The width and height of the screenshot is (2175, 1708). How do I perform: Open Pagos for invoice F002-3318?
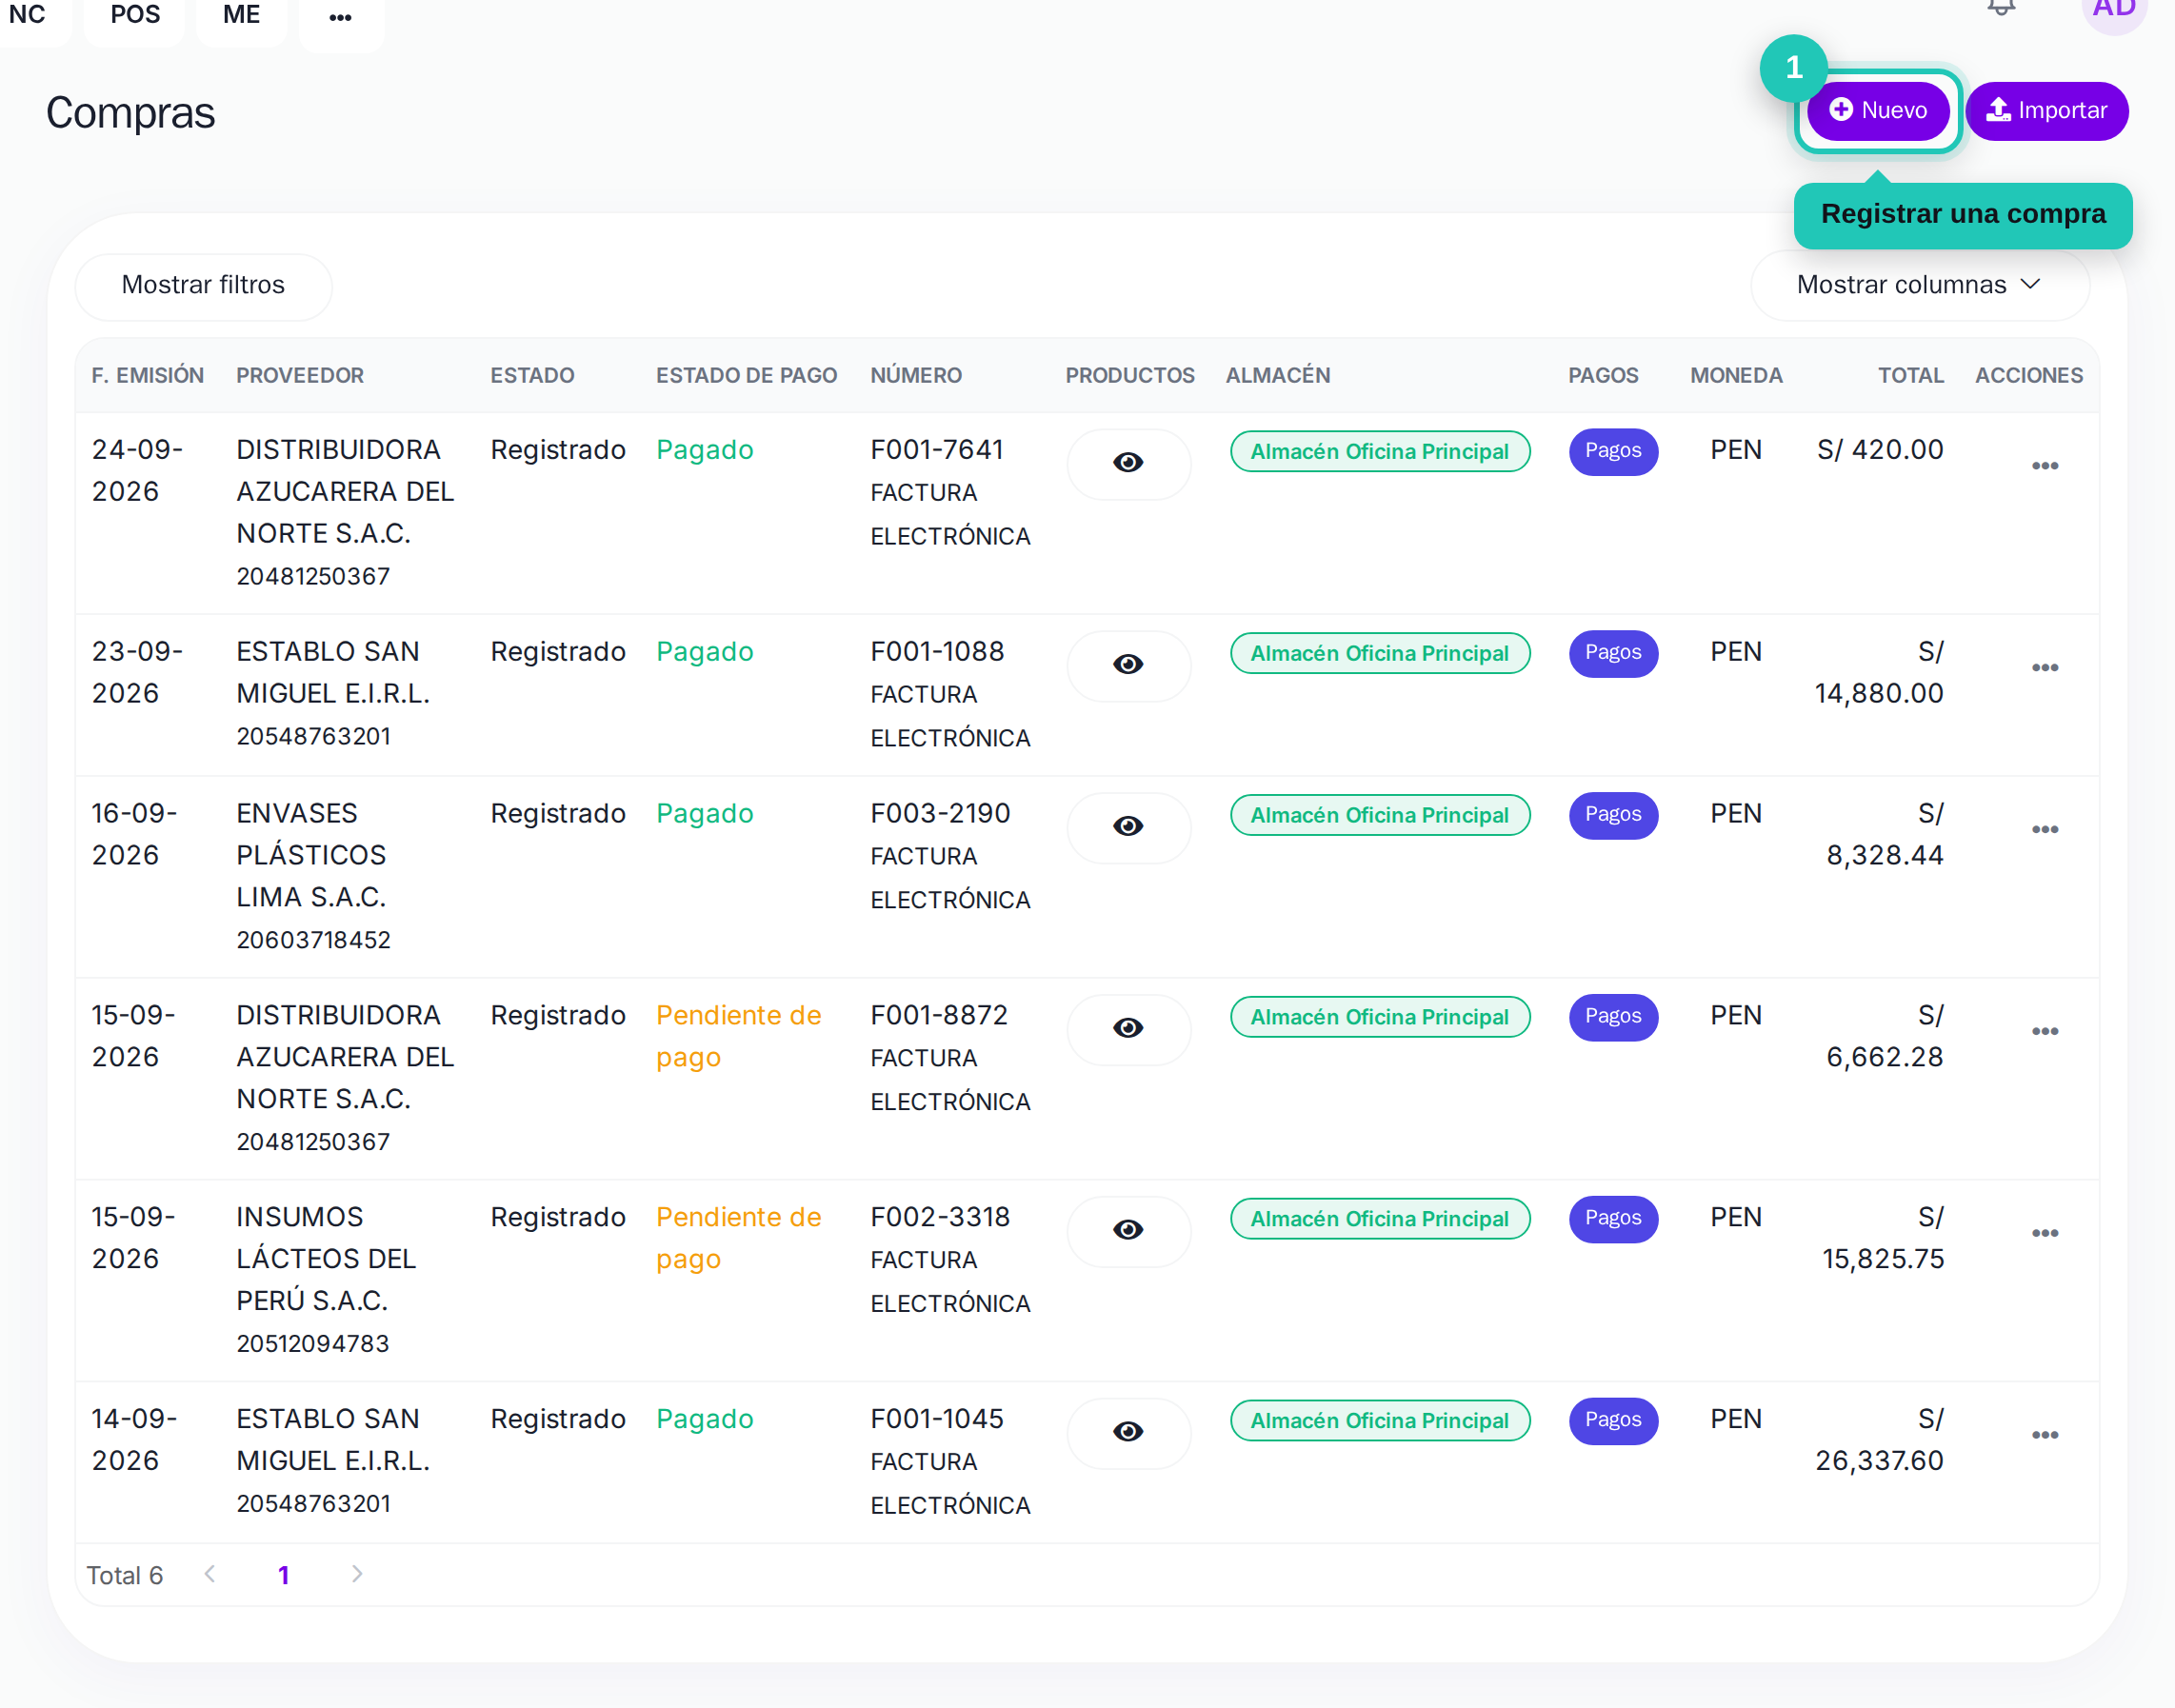pyautogui.click(x=1613, y=1219)
